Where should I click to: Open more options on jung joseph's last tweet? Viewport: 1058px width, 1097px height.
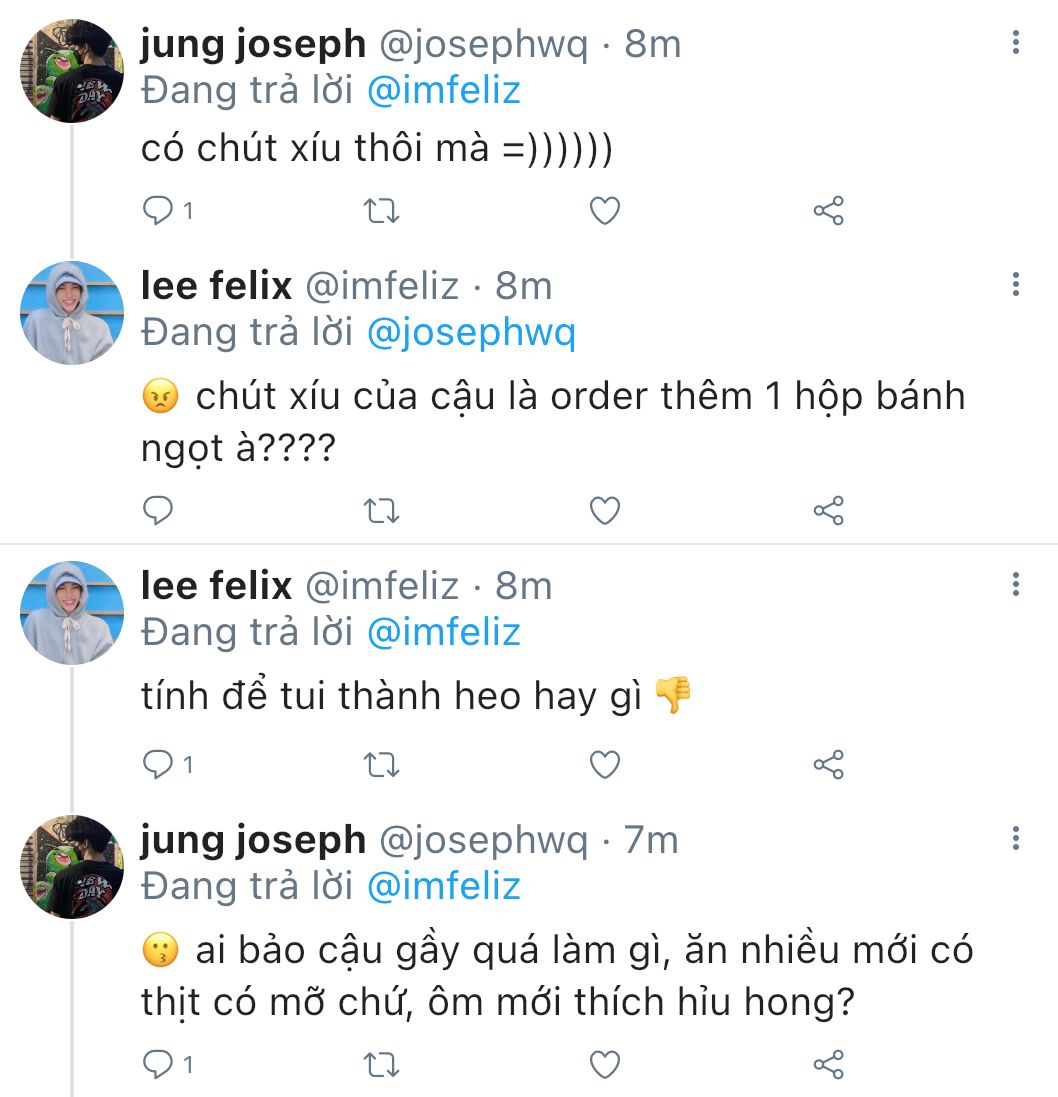point(1016,838)
